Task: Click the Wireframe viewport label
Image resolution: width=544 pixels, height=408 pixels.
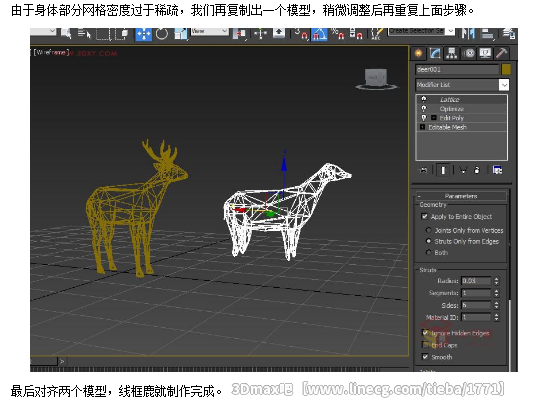Action: [51, 53]
